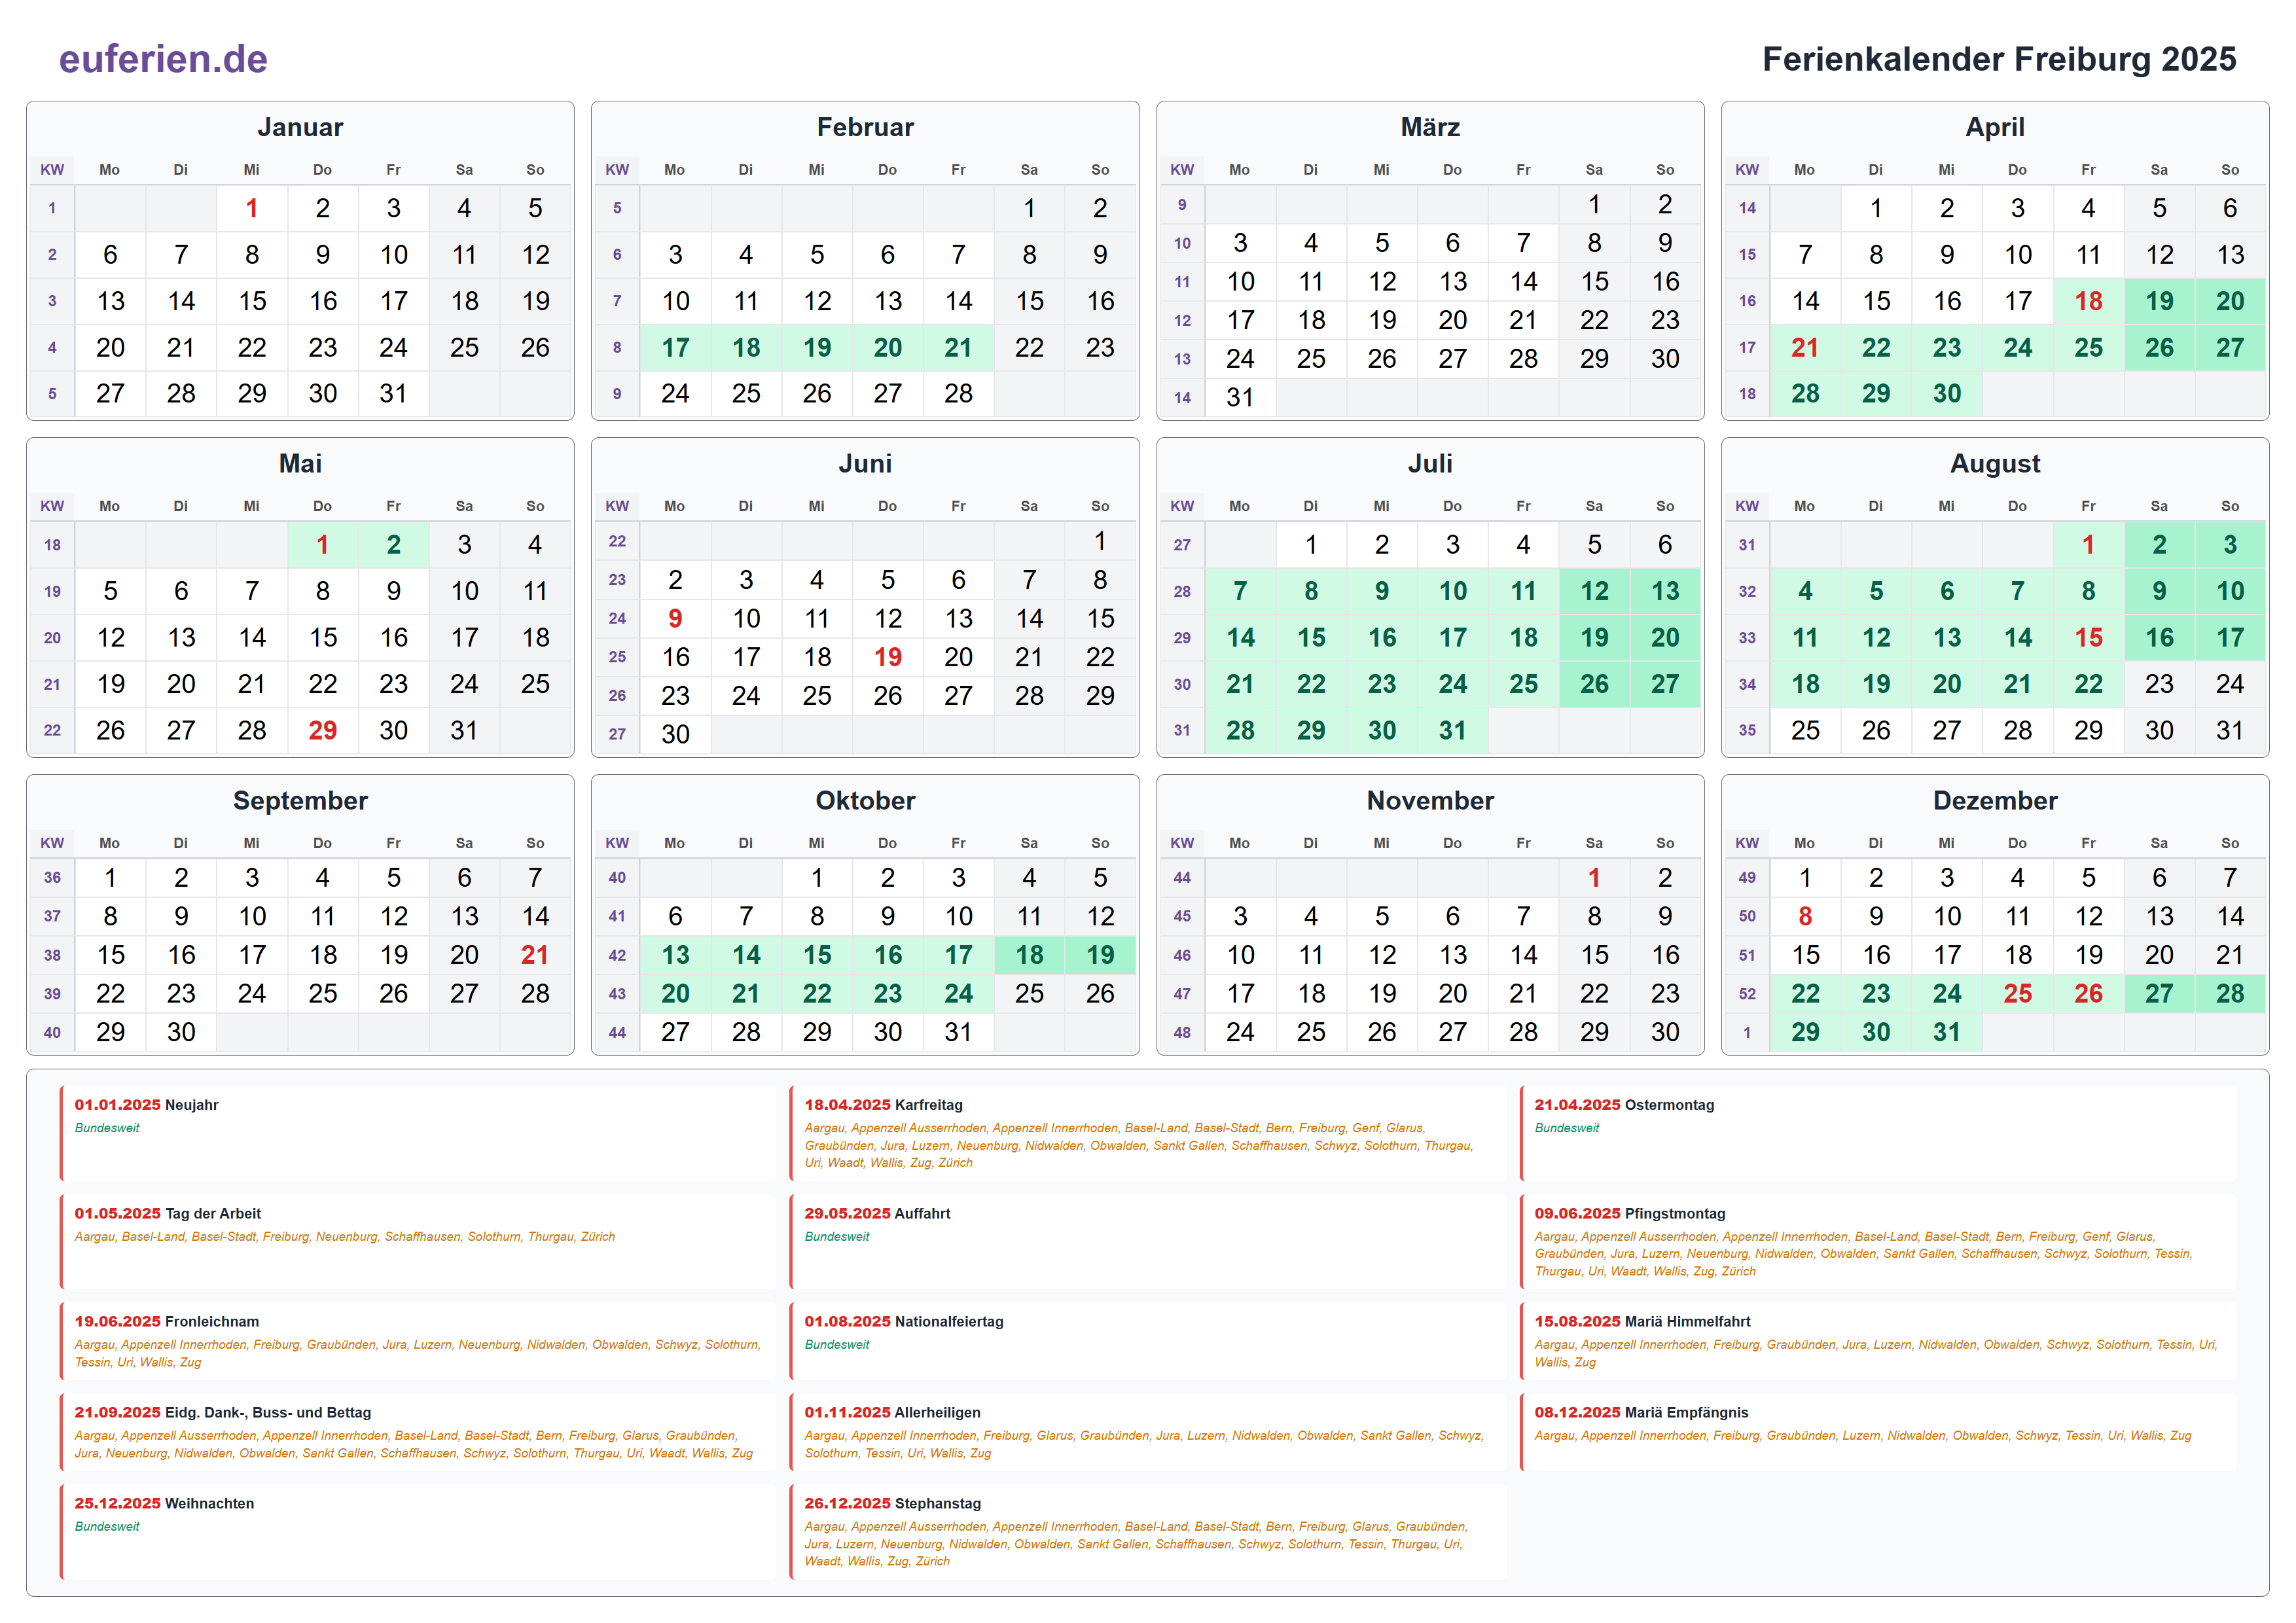Select the Oktober month heading
The image size is (2296, 1623).
click(x=865, y=800)
